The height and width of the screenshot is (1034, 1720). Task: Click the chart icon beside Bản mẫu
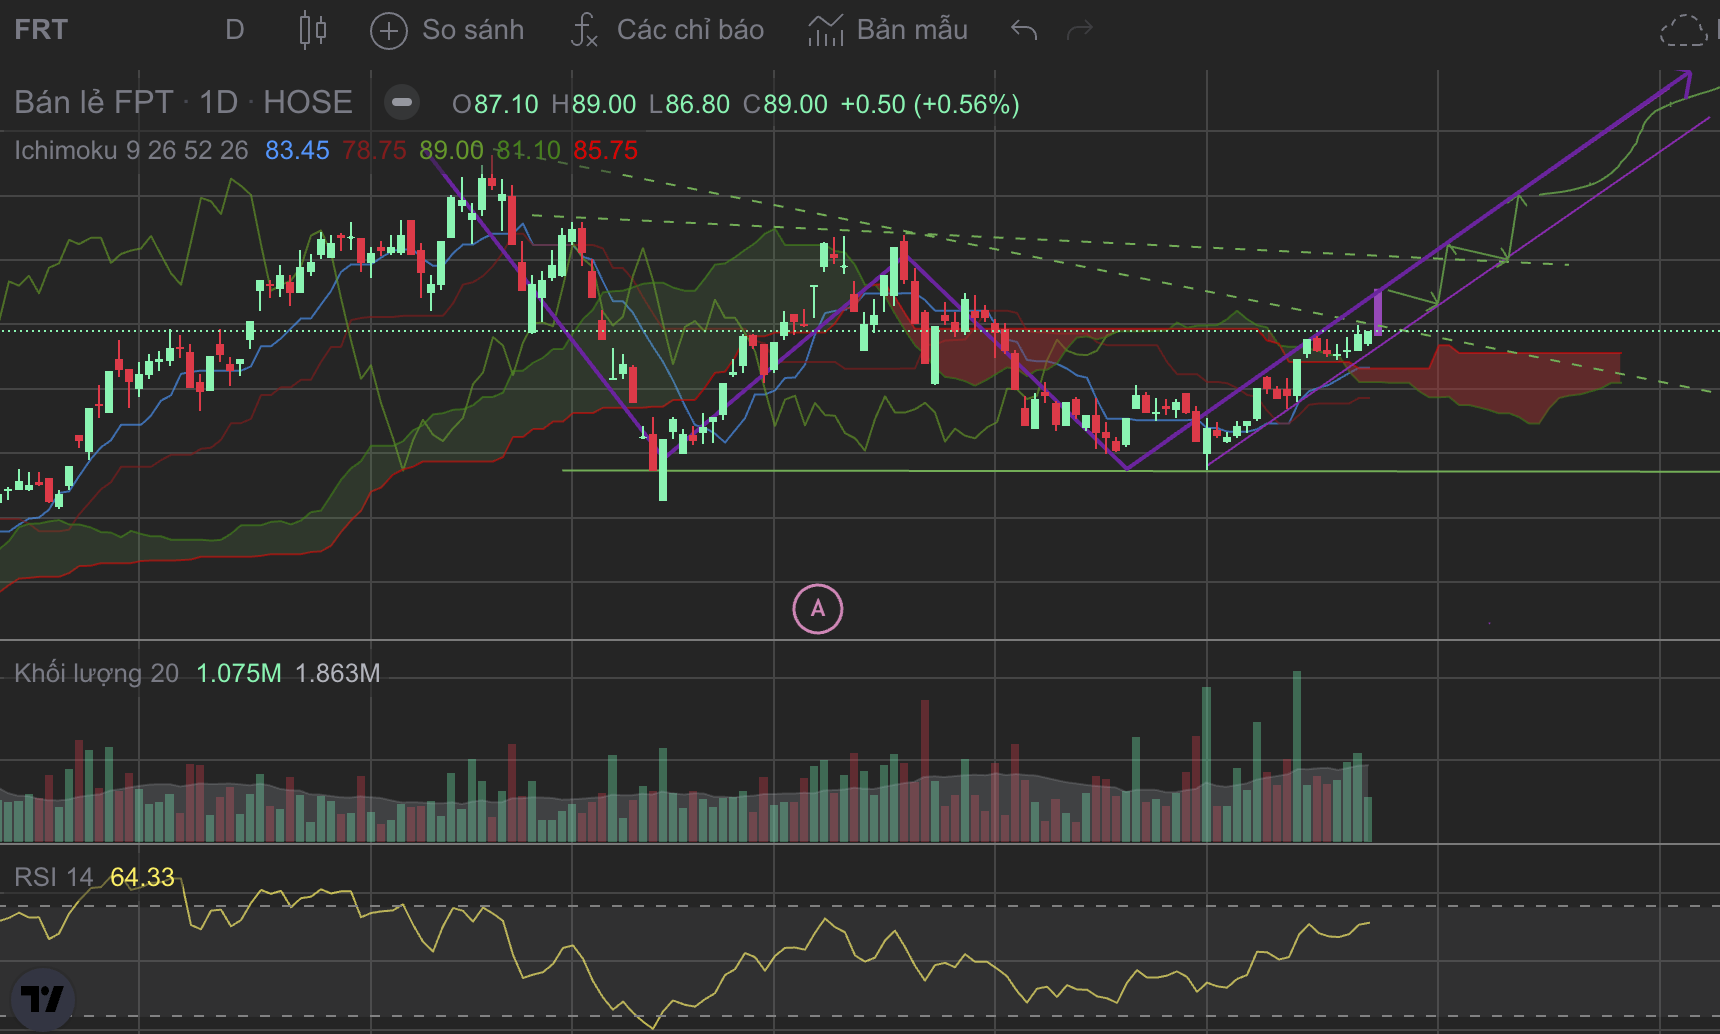point(826,31)
